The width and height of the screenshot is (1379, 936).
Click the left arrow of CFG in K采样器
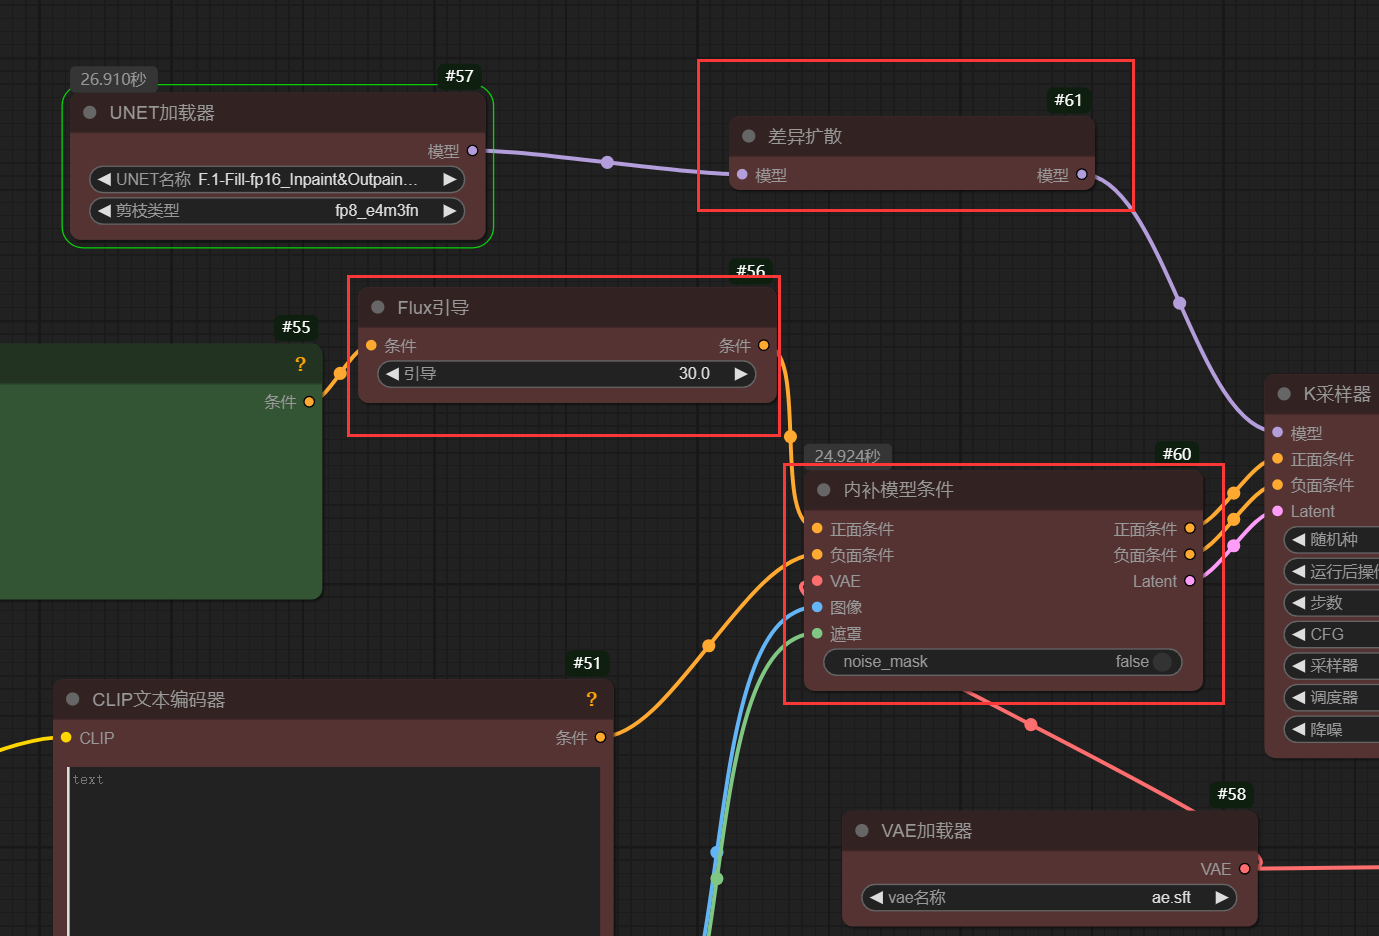pos(1298,634)
